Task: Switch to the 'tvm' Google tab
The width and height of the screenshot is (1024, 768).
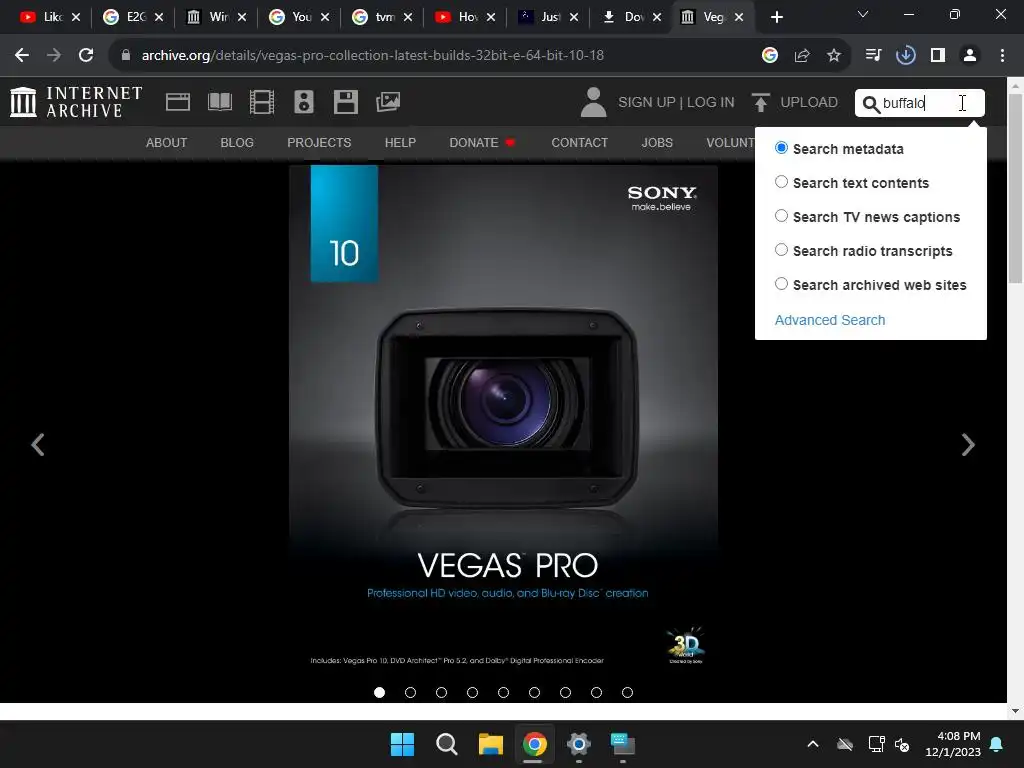Action: click(x=381, y=17)
